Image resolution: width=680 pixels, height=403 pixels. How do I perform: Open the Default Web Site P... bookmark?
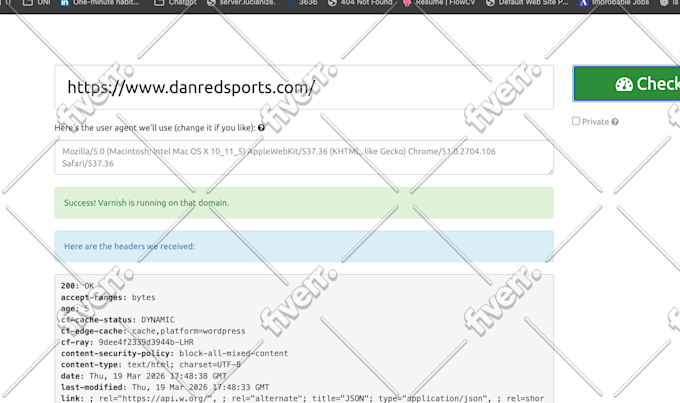click(527, 3)
